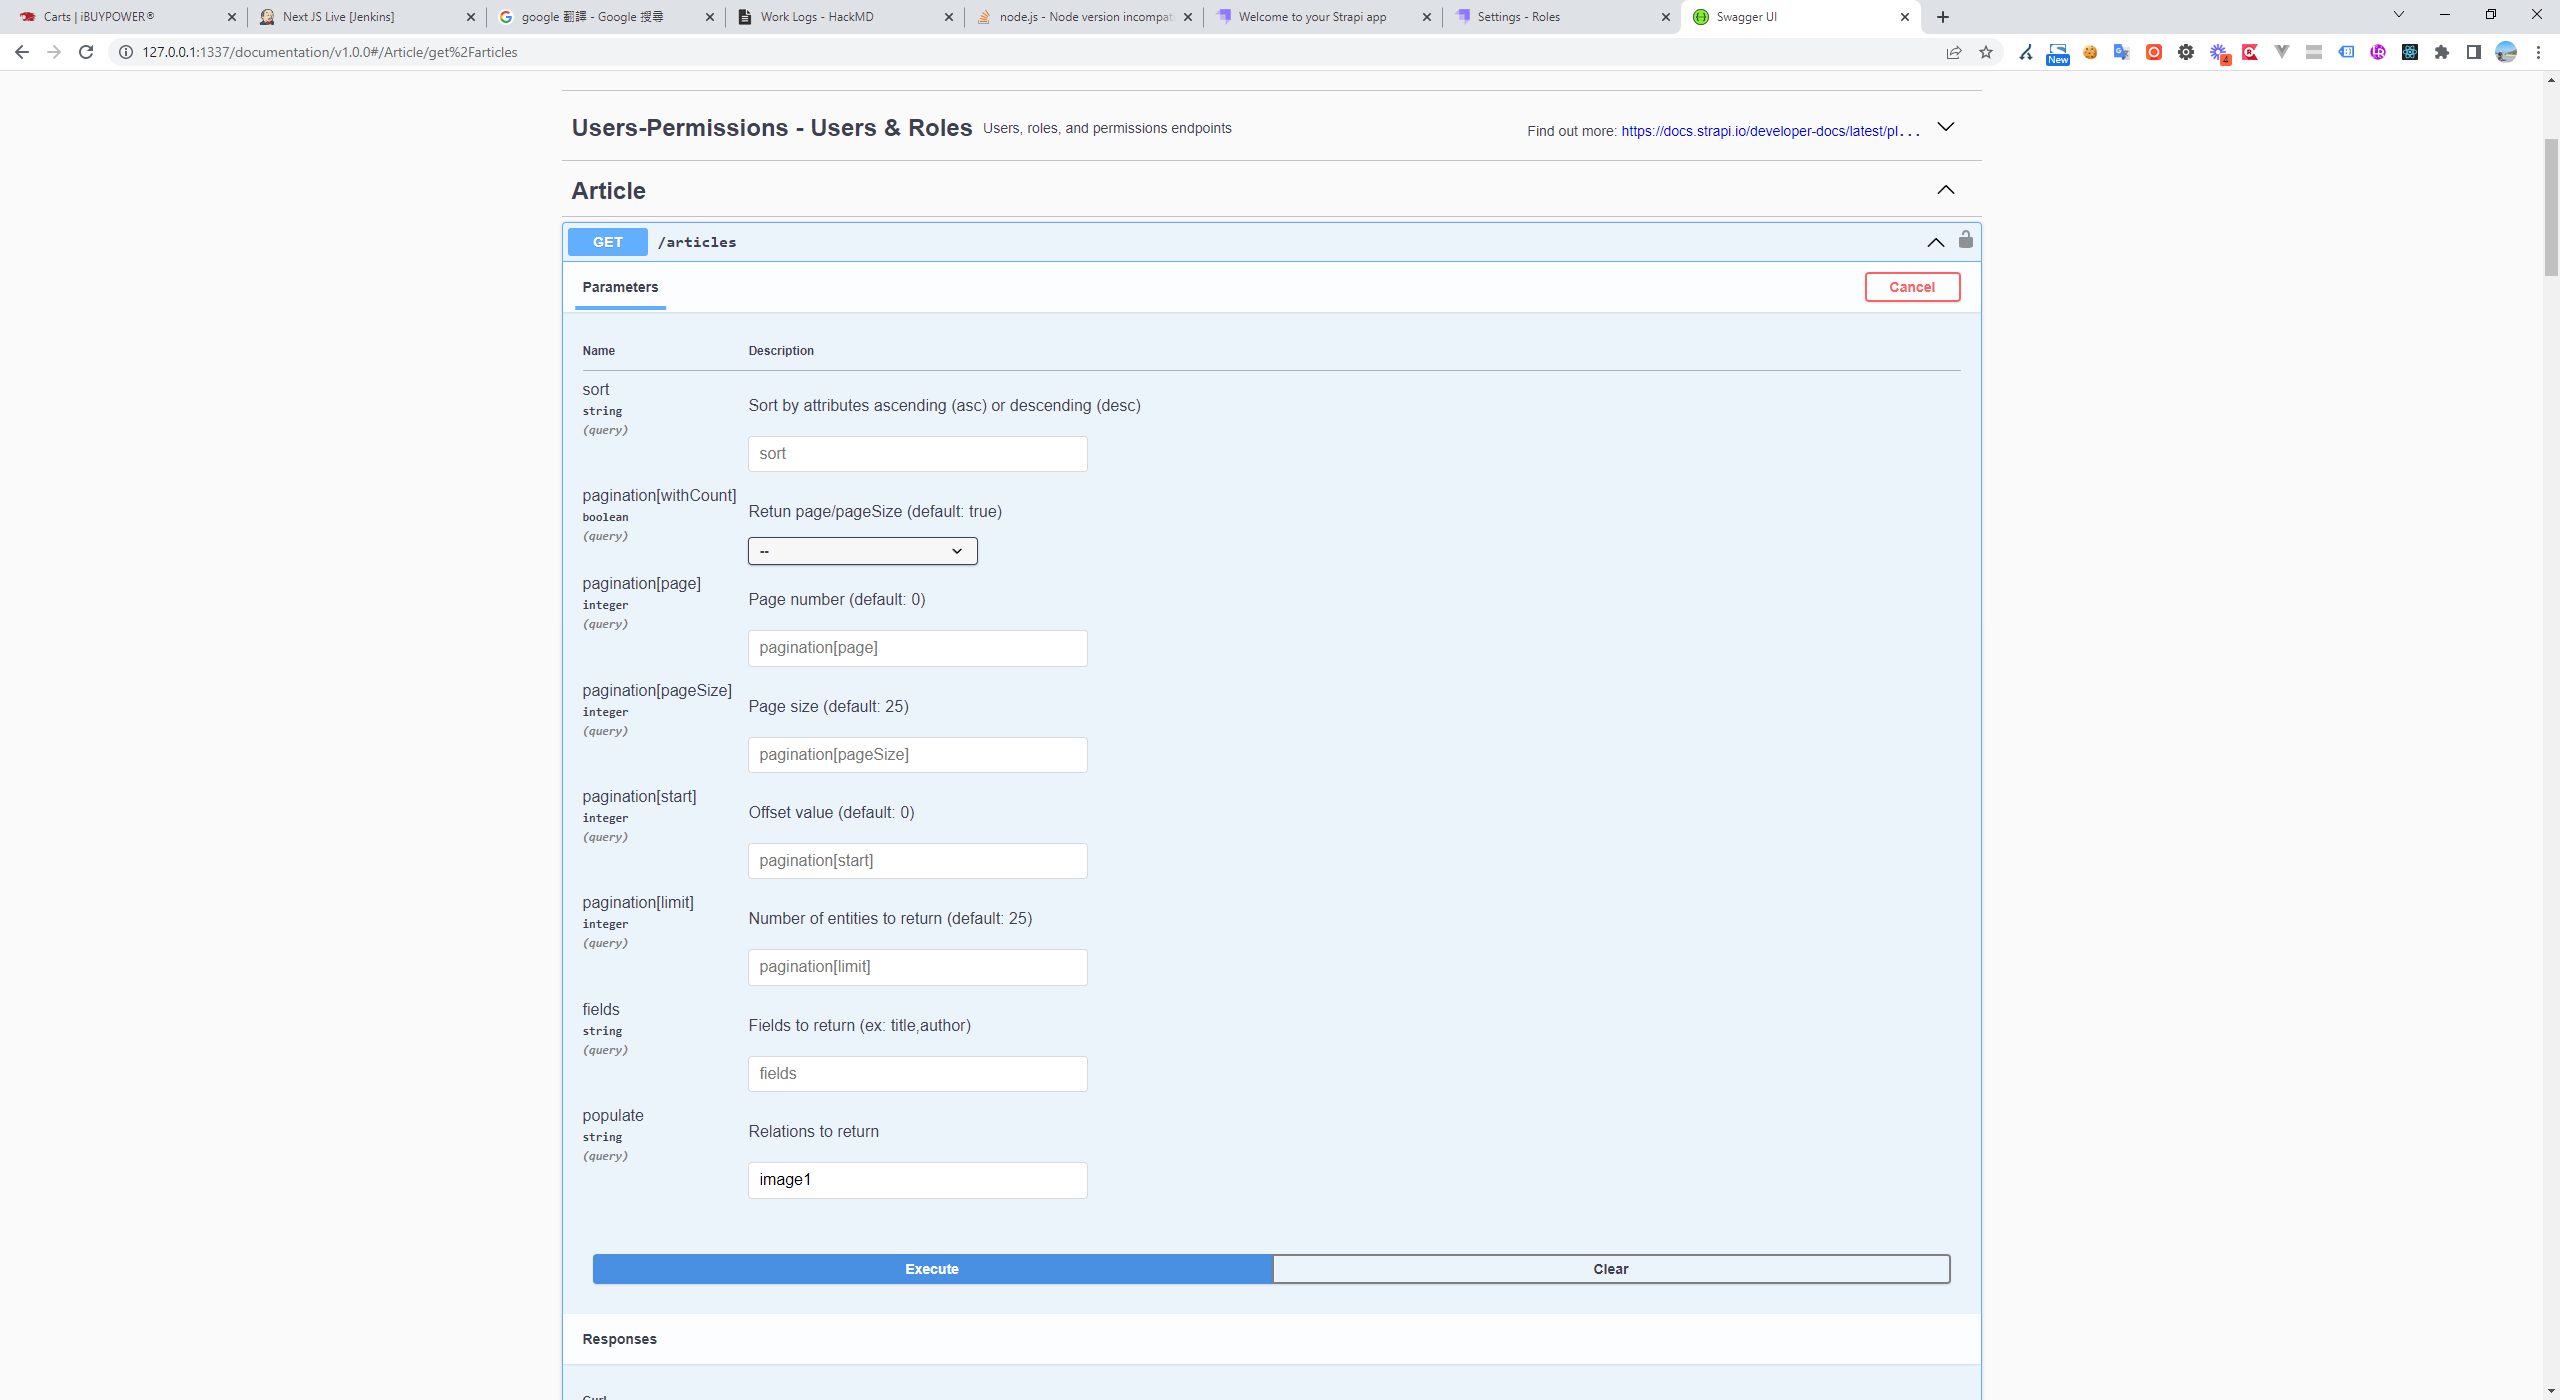Viewport: 2560px width, 1400px height.
Task: Click the page vertical scrollbar thumb
Action: (2551, 205)
